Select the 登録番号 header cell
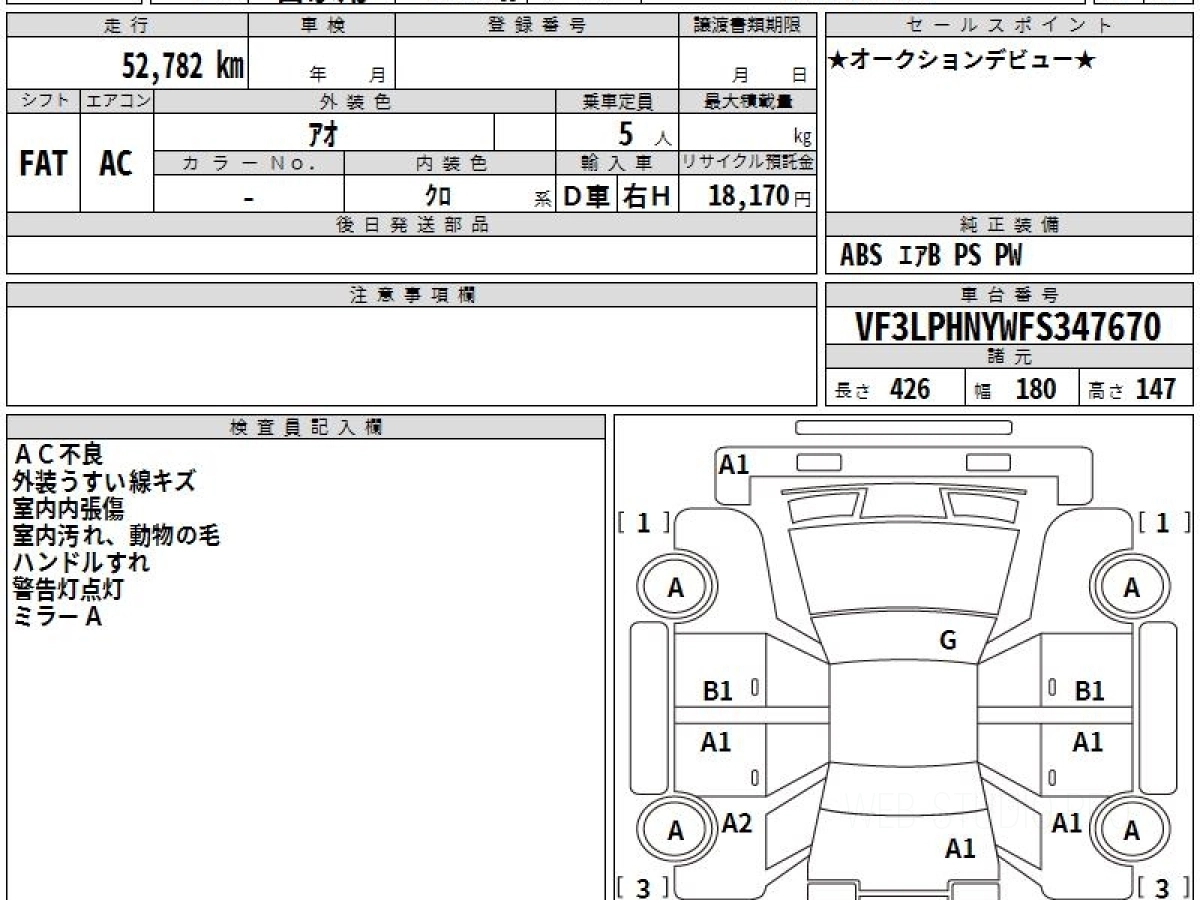Screen dimensions: 1200x900 coord(537,25)
